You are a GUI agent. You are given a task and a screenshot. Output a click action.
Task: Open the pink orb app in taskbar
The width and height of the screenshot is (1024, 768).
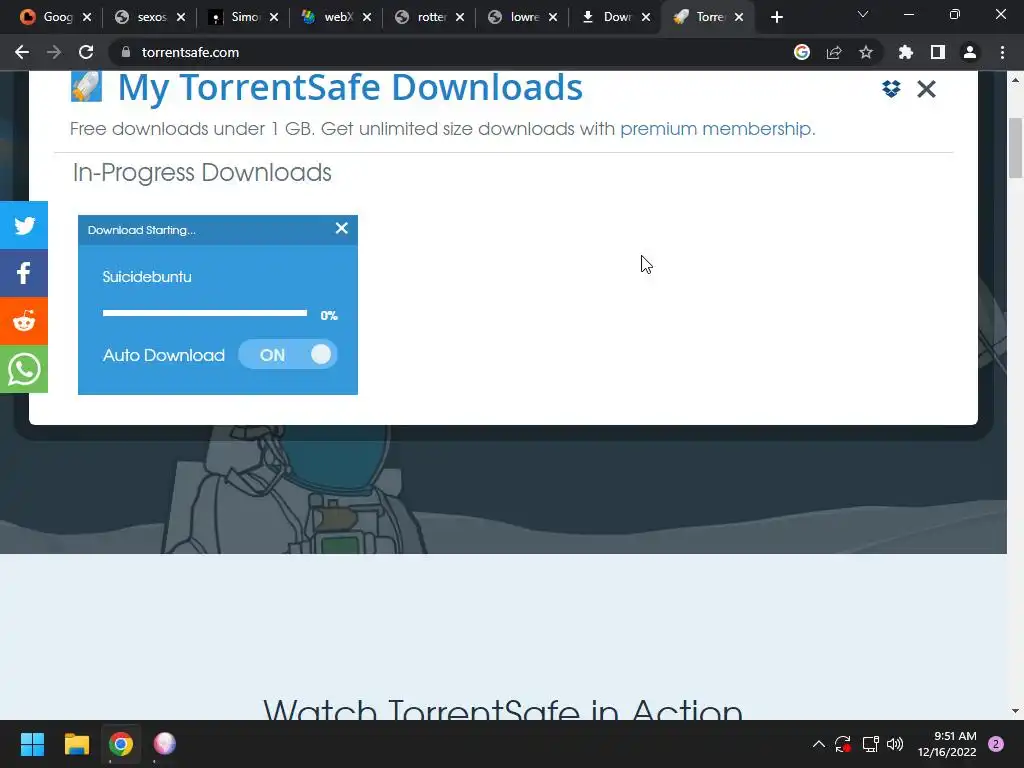pos(165,744)
